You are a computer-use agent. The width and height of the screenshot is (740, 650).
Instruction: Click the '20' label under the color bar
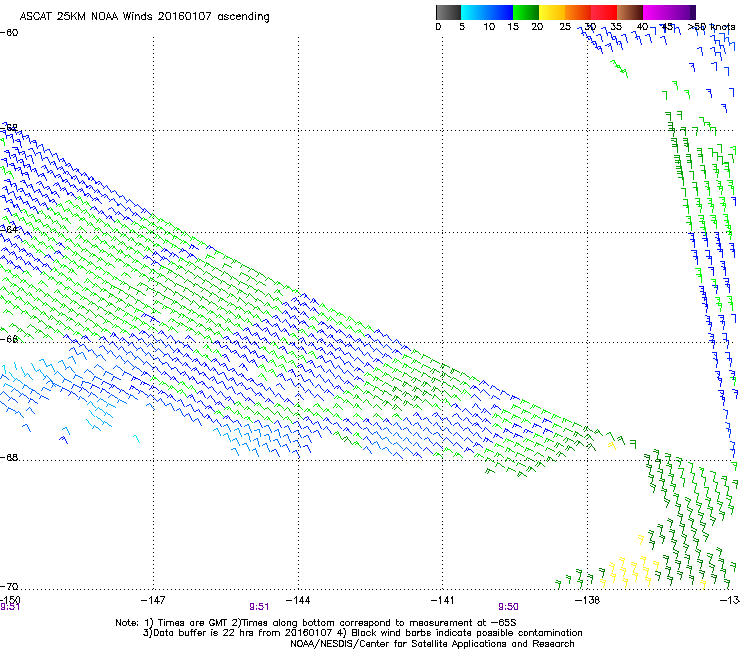(x=537, y=27)
